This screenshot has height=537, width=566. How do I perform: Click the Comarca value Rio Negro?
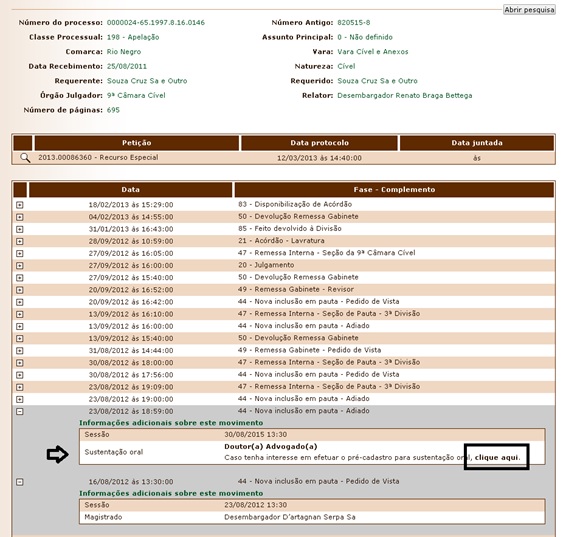click(124, 52)
